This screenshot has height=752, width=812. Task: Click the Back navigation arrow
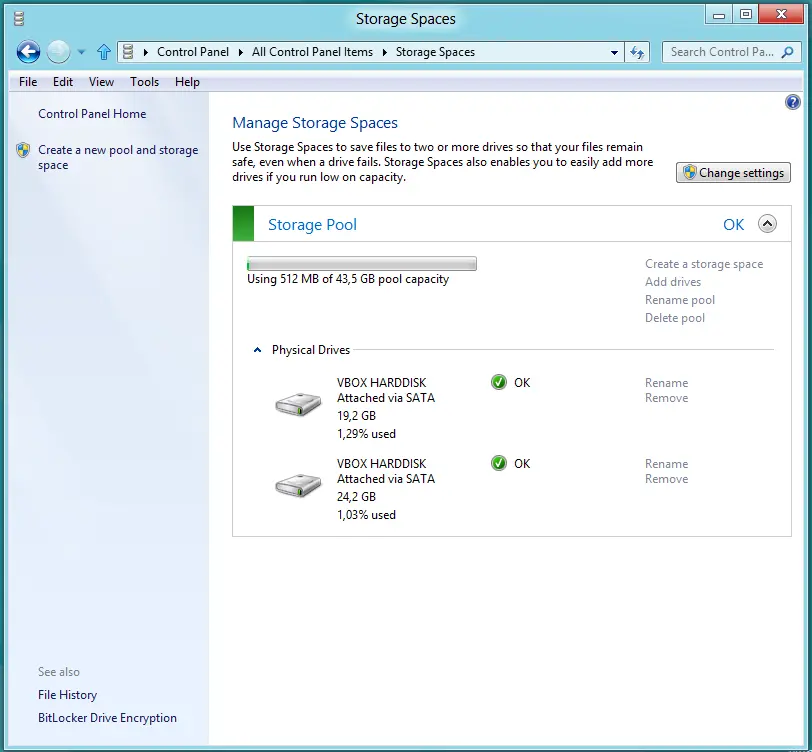click(28, 52)
